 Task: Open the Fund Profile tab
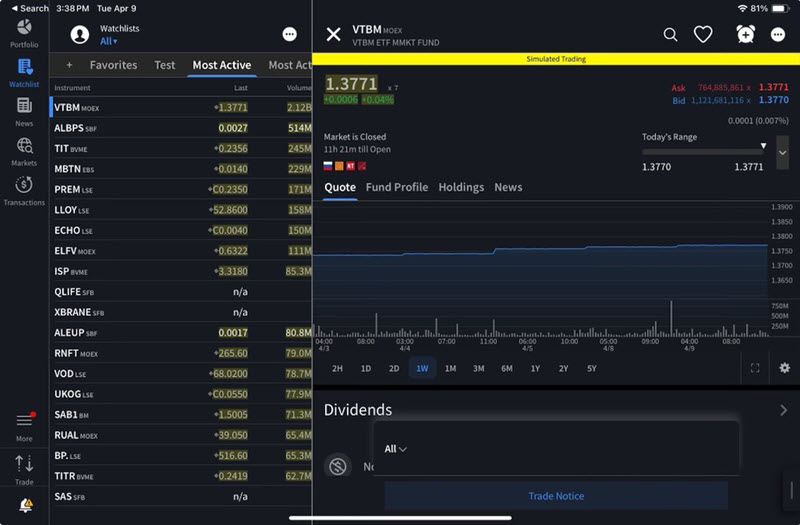tap(397, 187)
